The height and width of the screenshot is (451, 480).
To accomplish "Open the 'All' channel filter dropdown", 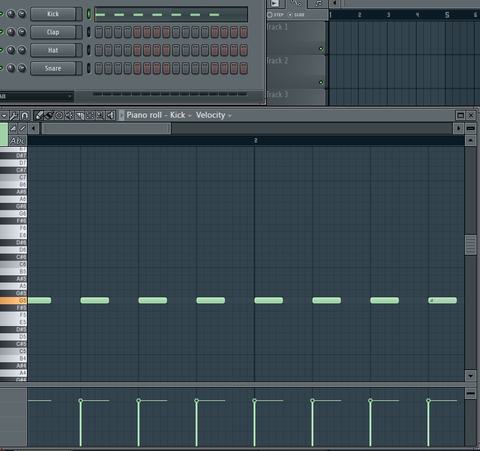I will pos(36,96).
